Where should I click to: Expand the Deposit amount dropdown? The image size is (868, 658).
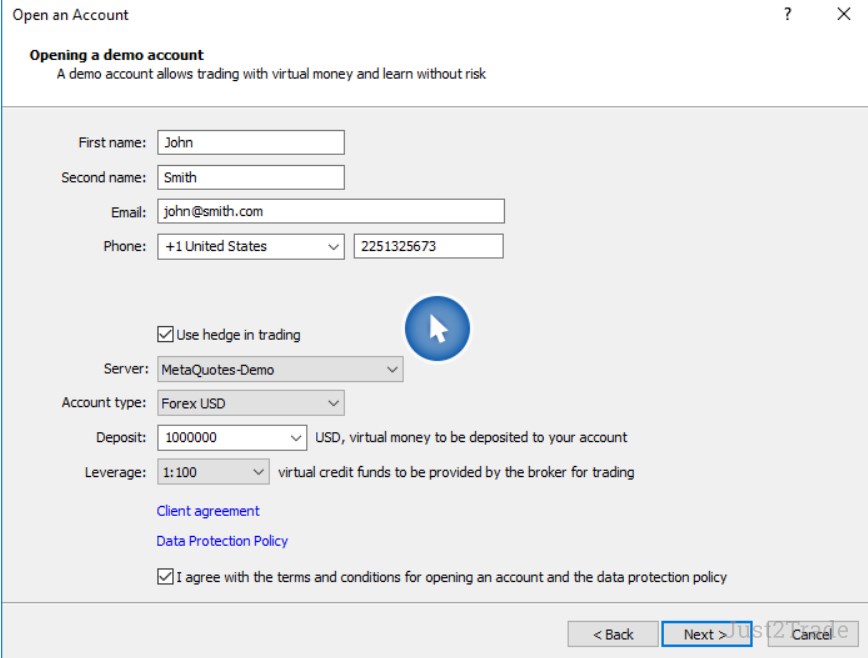(x=295, y=438)
